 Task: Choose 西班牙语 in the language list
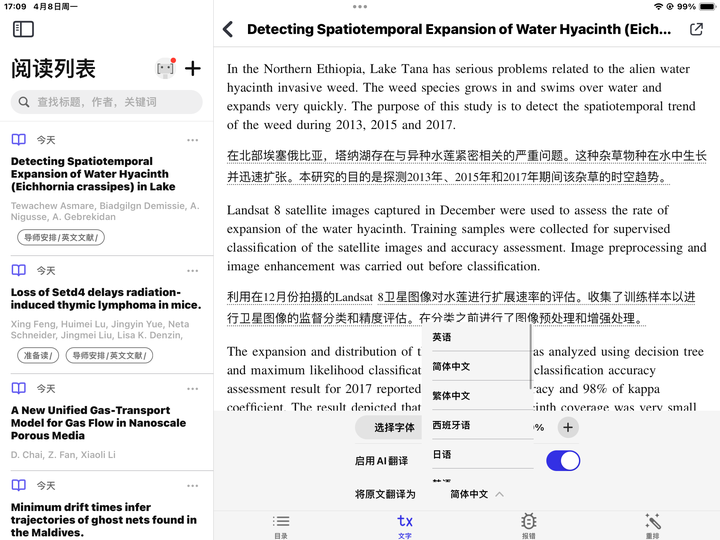(477, 425)
